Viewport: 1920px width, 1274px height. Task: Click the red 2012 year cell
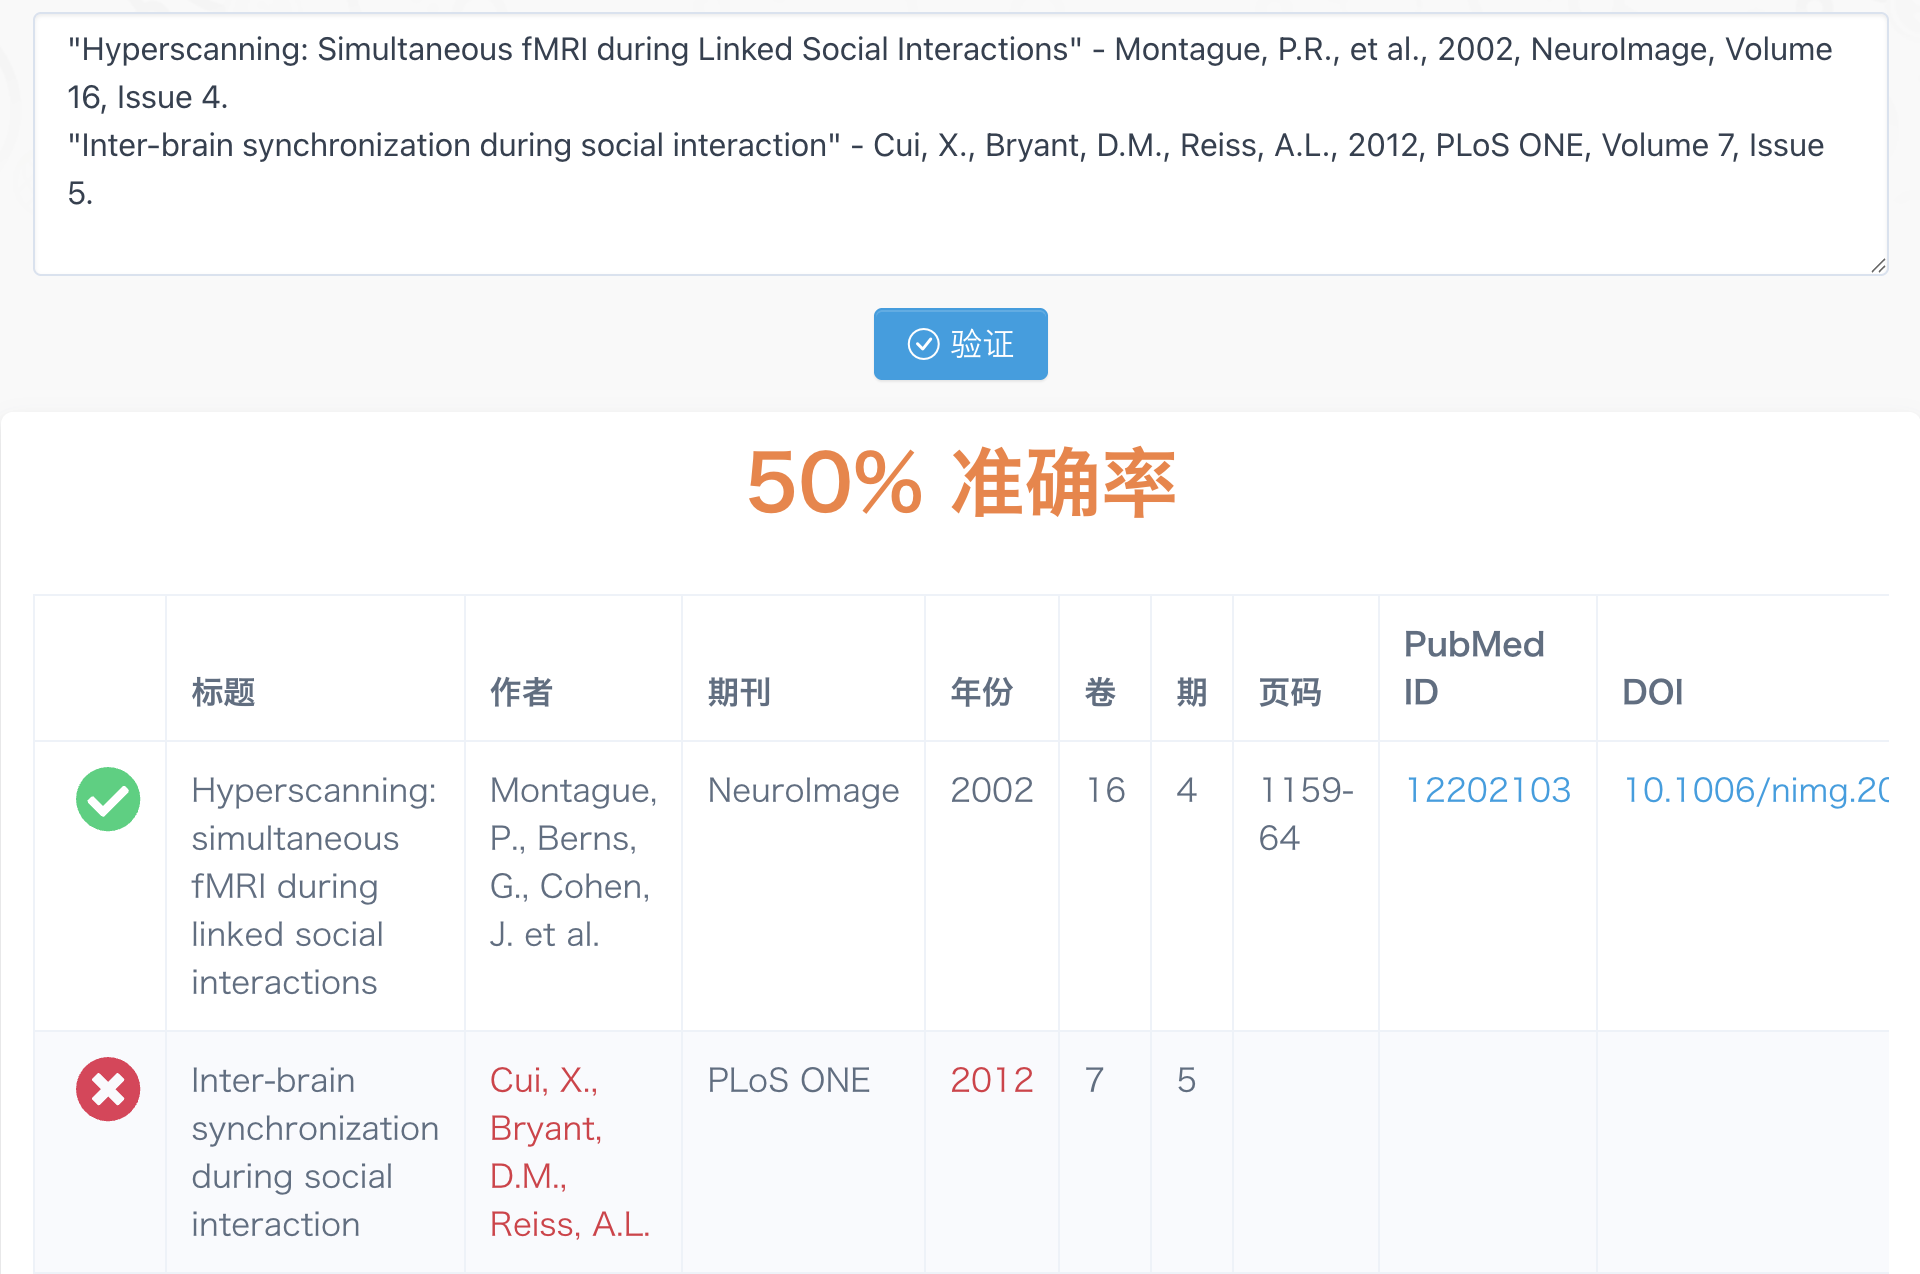click(991, 1080)
